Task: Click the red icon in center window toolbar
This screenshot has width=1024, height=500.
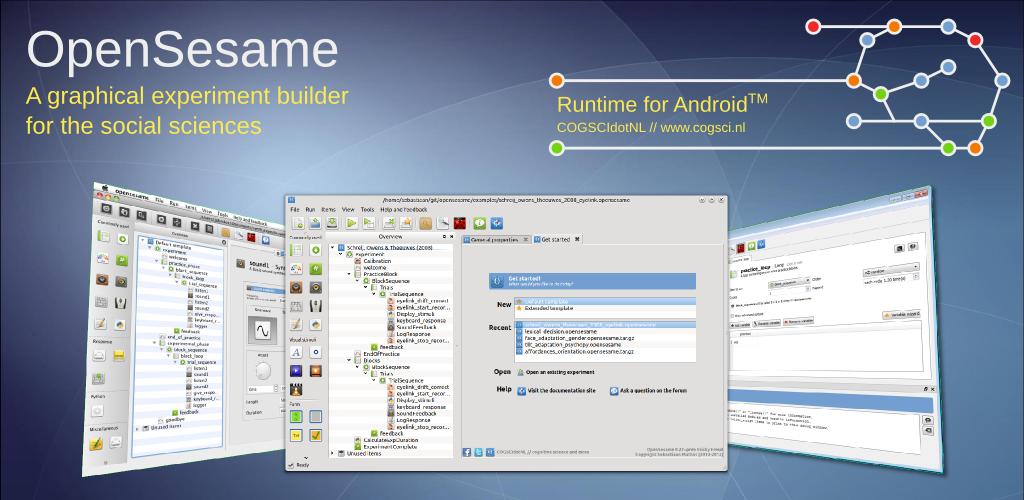Action: pyautogui.click(x=460, y=223)
